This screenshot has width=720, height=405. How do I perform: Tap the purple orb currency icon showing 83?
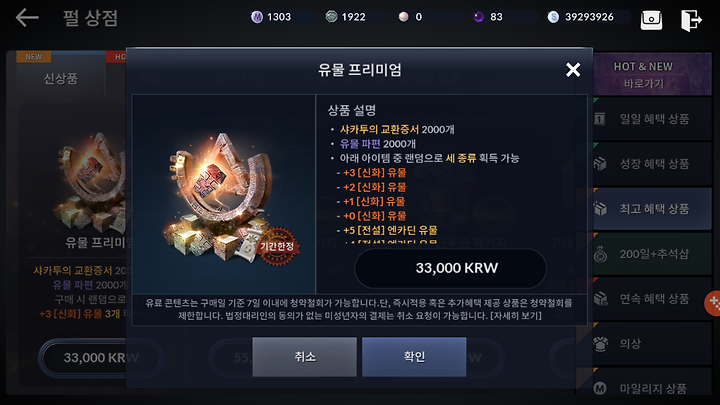pos(478,17)
